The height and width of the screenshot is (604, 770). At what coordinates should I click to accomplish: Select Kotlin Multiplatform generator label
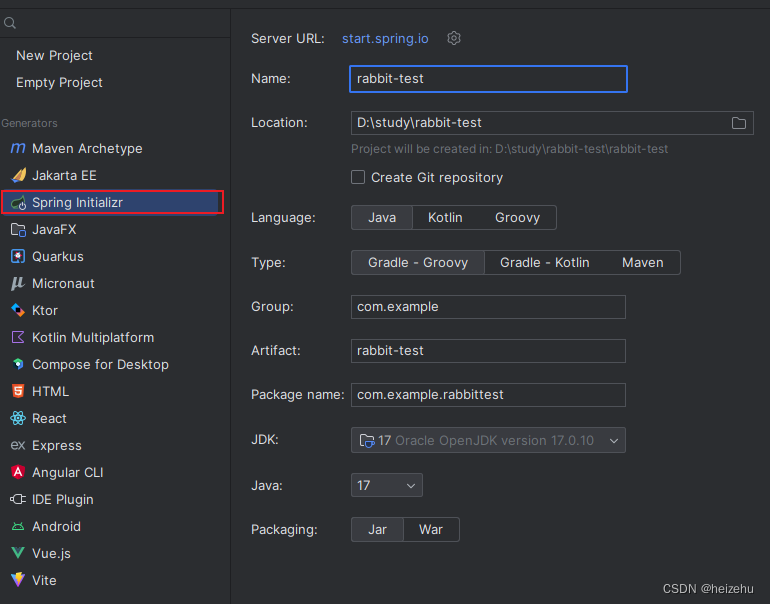(93, 337)
